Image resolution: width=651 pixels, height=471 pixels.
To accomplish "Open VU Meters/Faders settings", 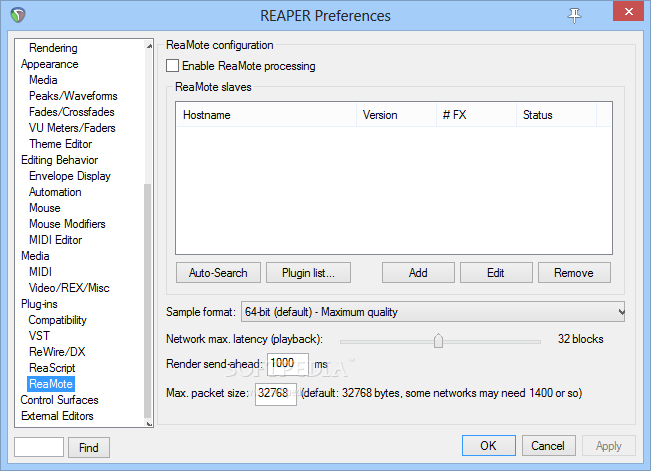I will 72,128.
